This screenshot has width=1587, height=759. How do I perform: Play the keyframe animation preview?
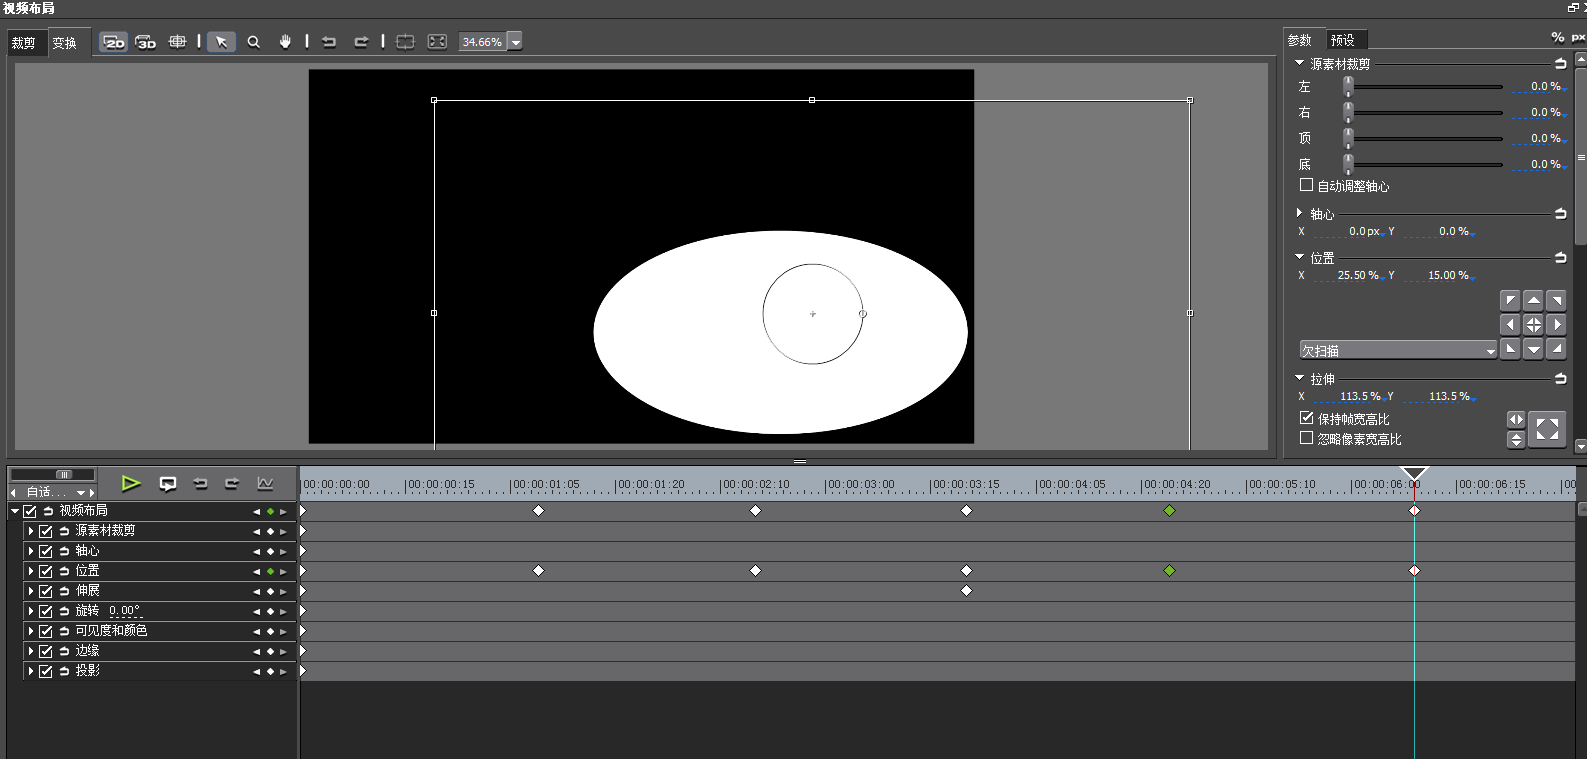(x=131, y=484)
